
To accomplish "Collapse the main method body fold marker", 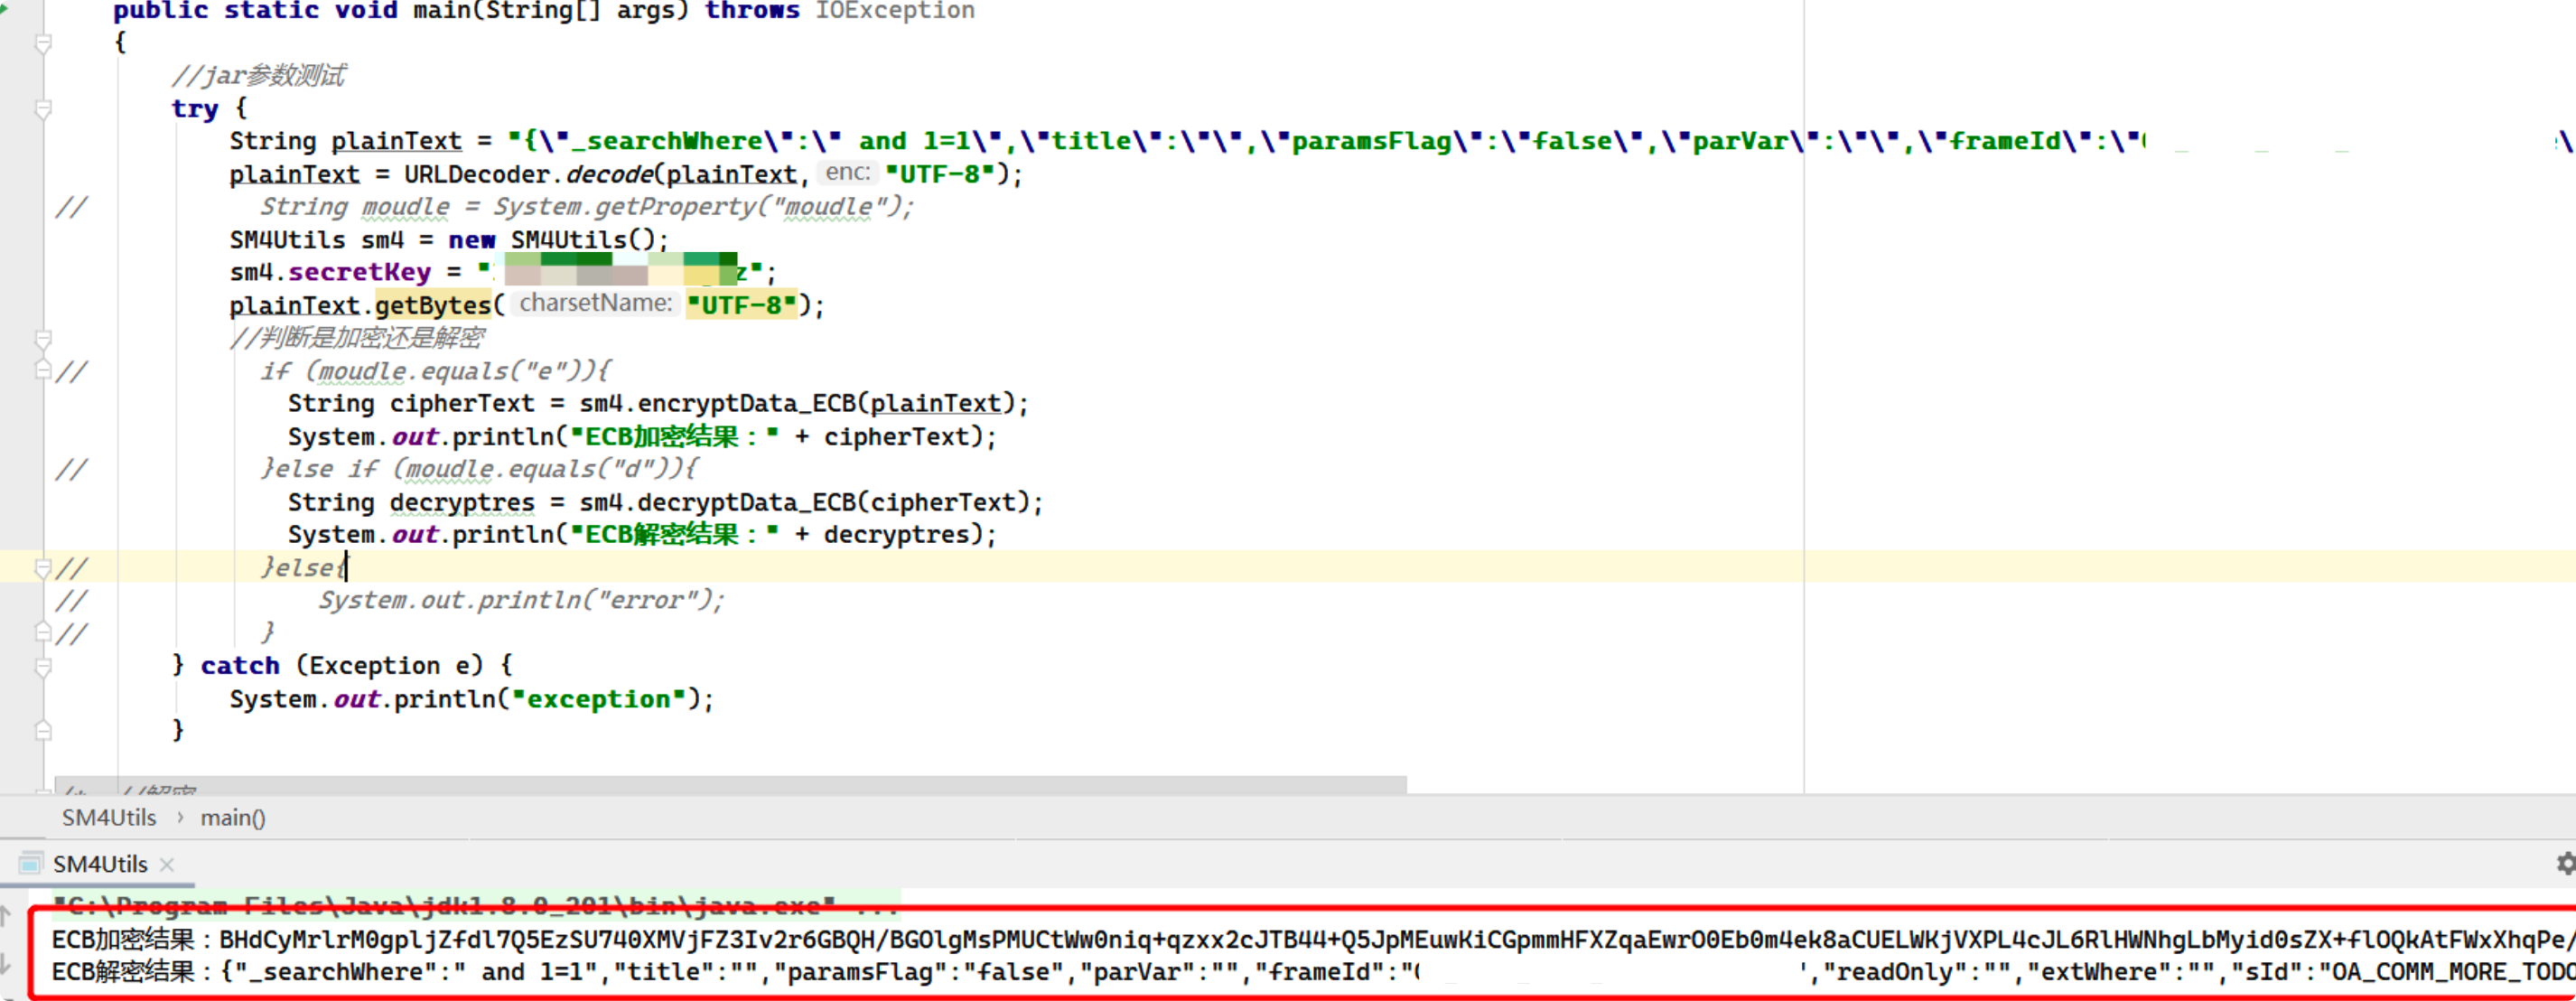I will click(43, 43).
